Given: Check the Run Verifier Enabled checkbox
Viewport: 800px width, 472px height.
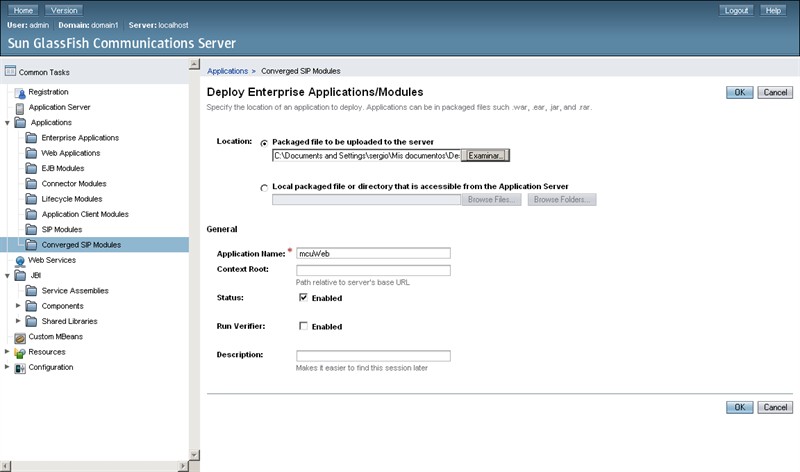Looking at the screenshot, I should [x=303, y=326].
